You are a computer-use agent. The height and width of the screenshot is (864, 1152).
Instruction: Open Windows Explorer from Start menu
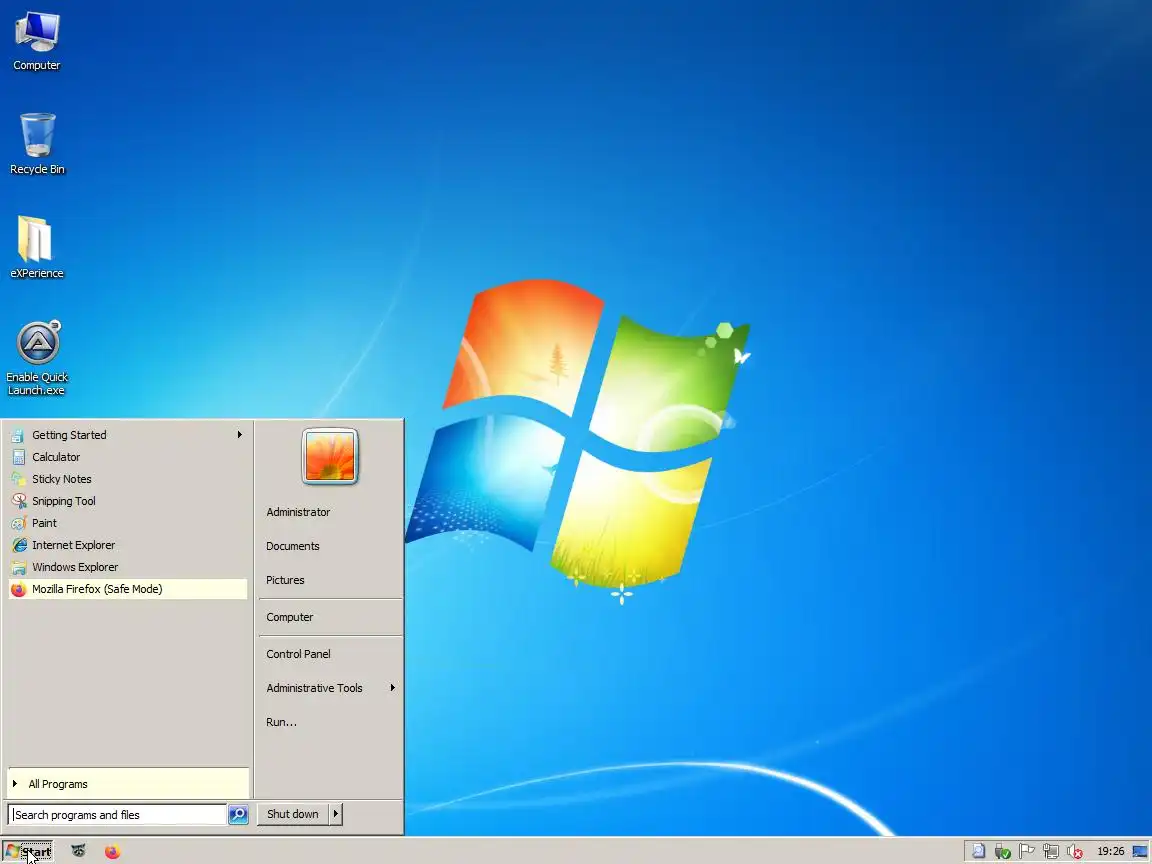[x=128, y=567]
